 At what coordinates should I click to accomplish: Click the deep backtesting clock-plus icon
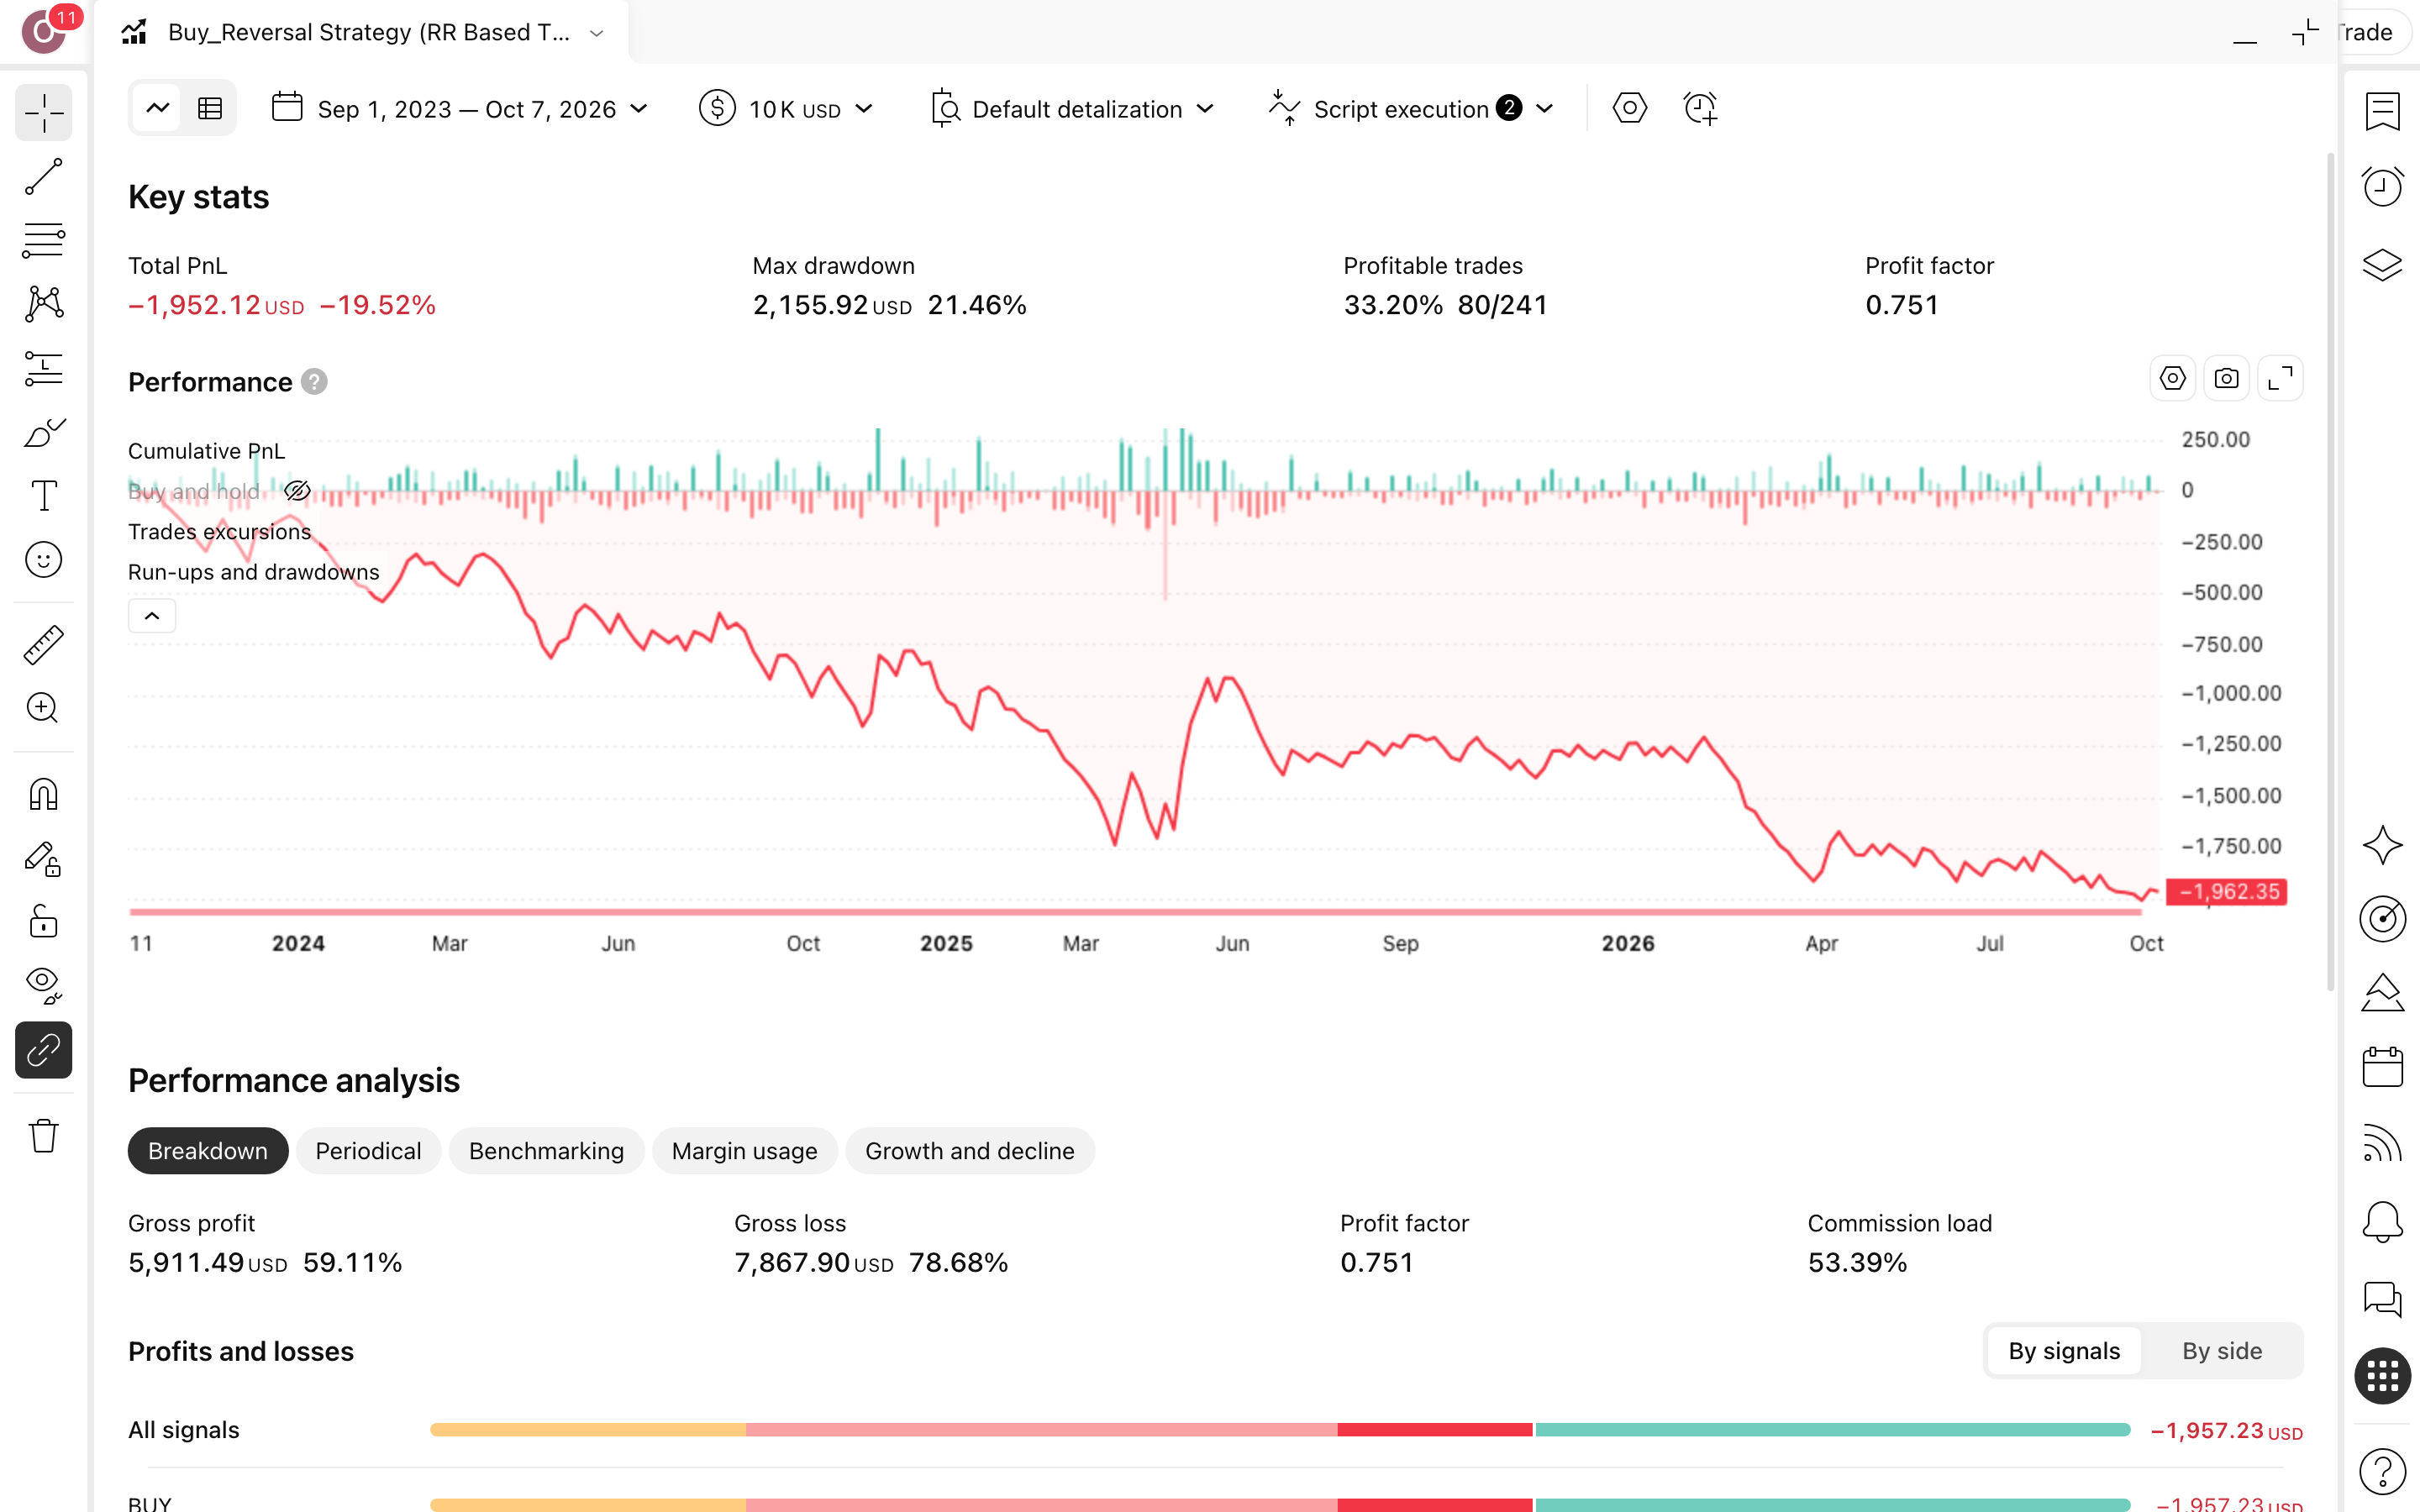[x=1700, y=108]
